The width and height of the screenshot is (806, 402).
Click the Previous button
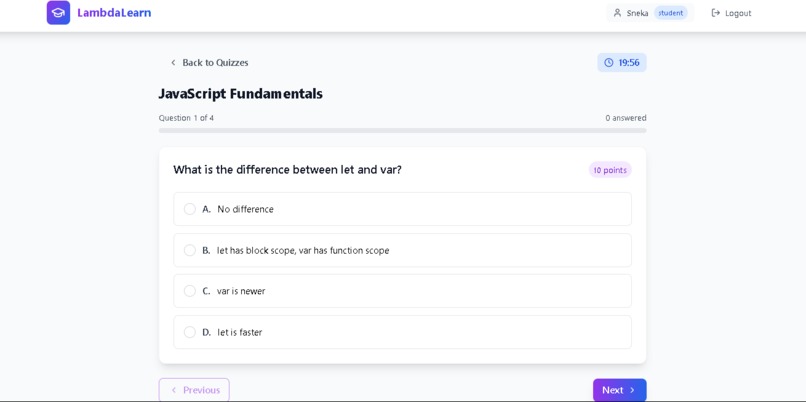click(x=194, y=390)
